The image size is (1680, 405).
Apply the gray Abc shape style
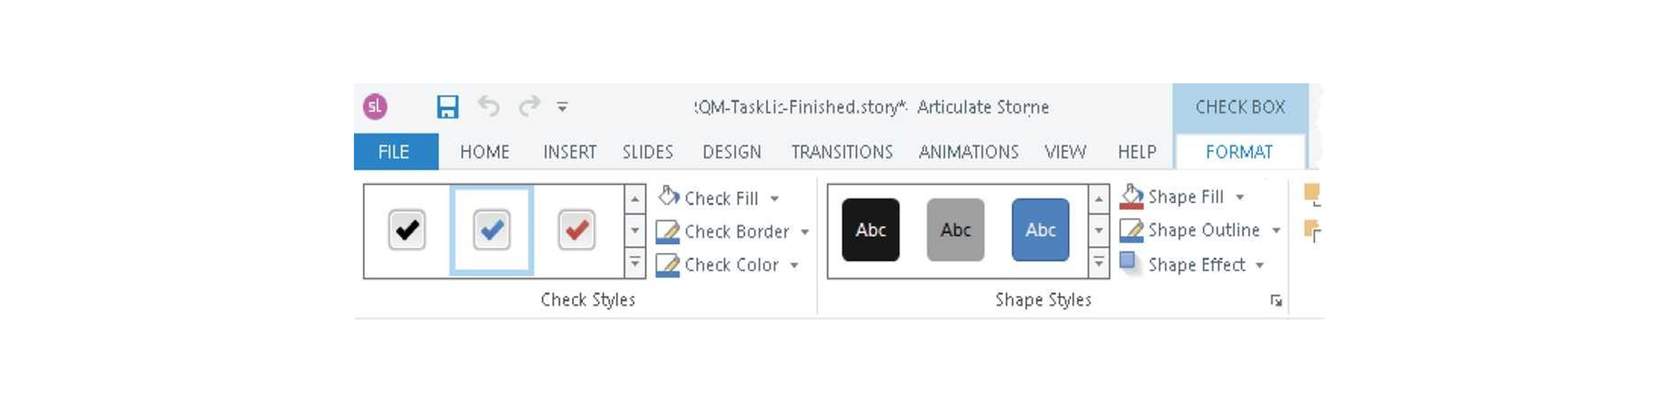956,230
